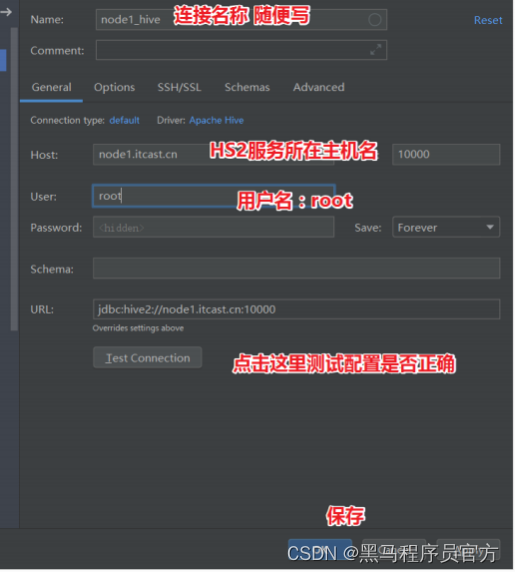Image resolution: width=515 pixels, height=573 pixels.
Task: Click the Password hidden field
Action: coord(213,227)
